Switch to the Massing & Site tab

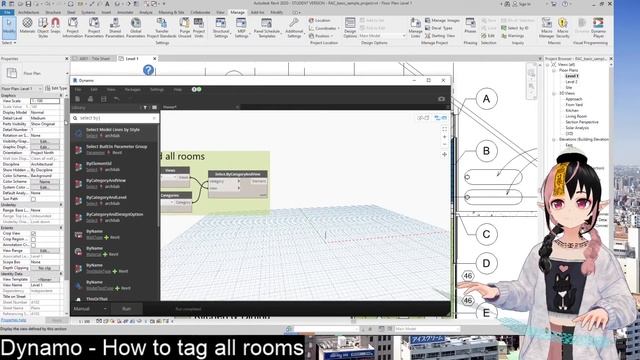(171, 12)
